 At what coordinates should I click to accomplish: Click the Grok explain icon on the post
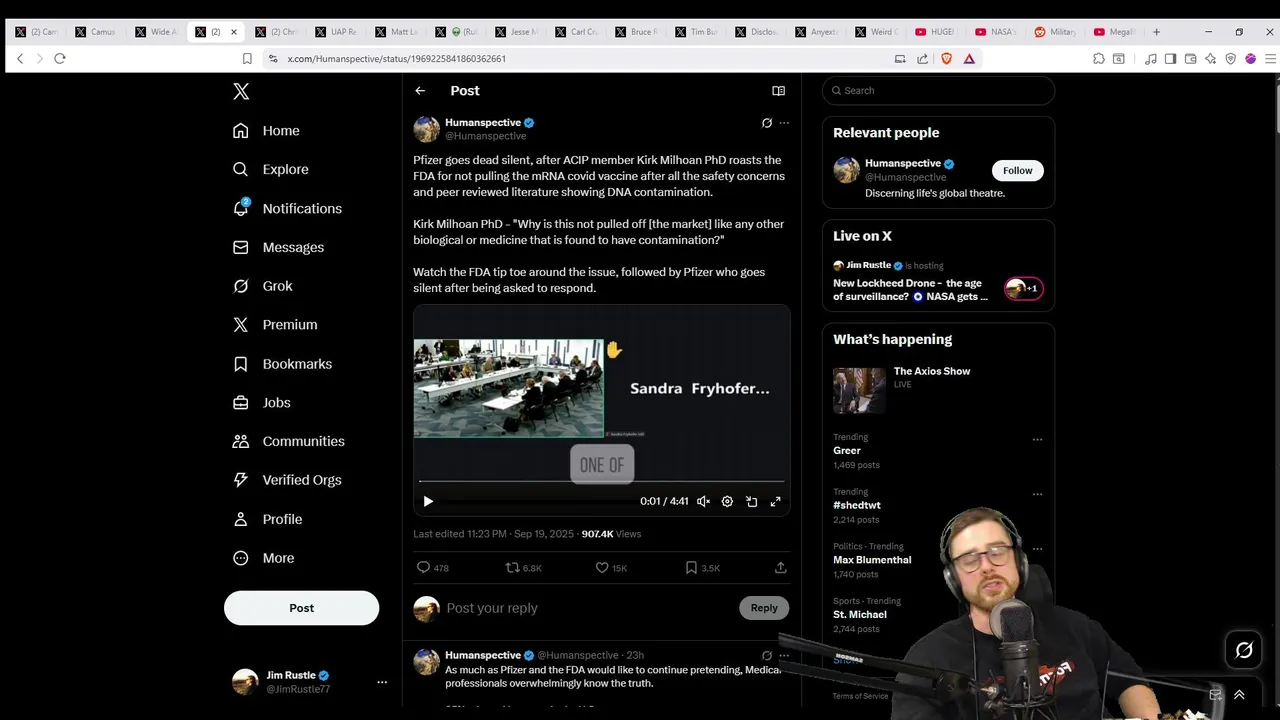[767, 123]
